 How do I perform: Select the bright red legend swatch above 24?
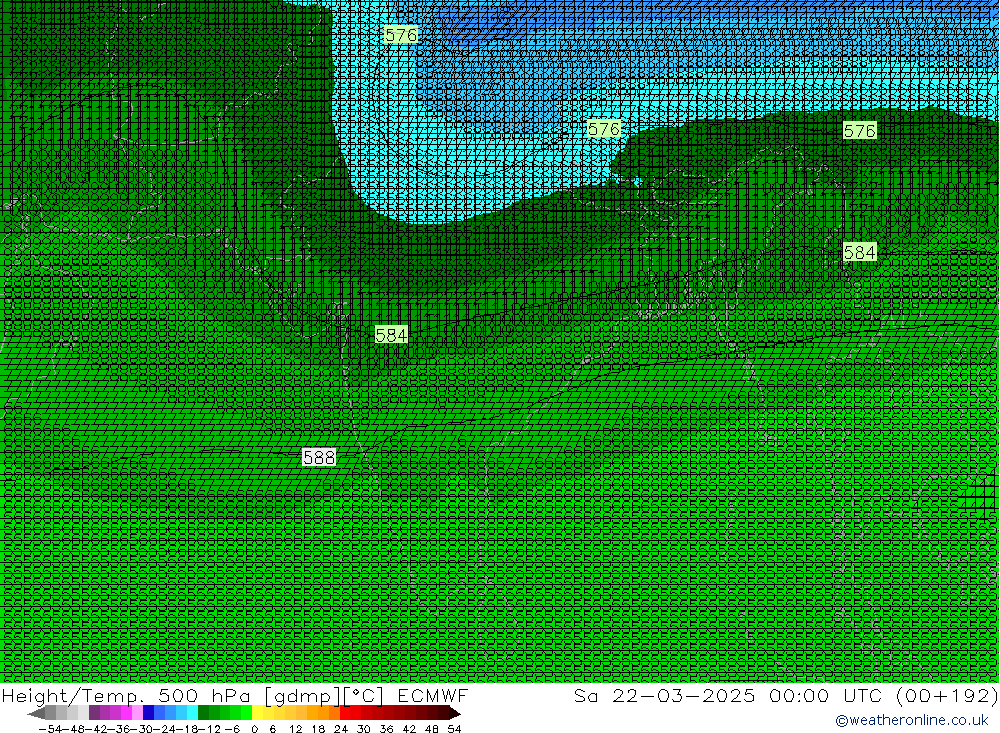[345, 714]
